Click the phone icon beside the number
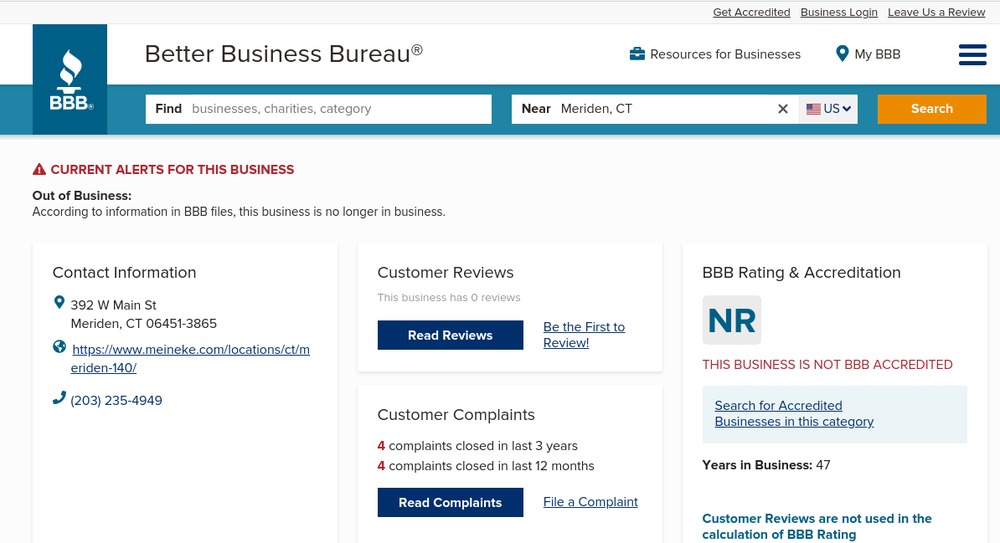The height and width of the screenshot is (543, 1000). tap(59, 399)
